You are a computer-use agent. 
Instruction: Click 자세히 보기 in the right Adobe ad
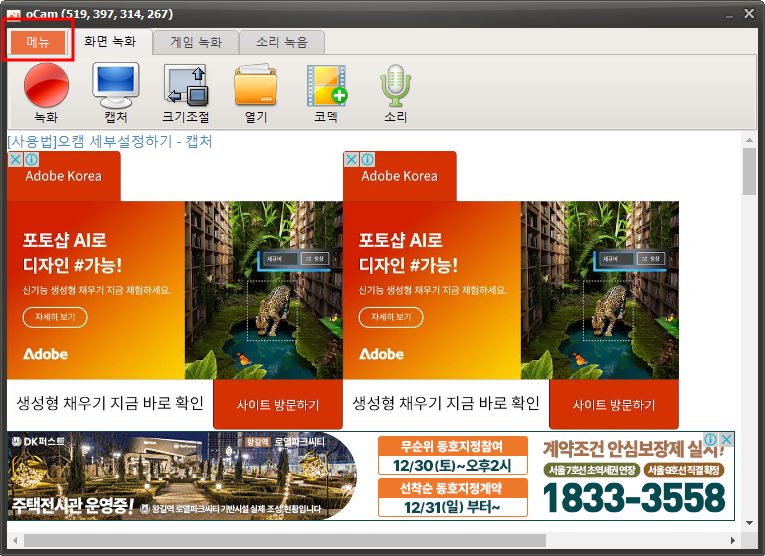click(x=391, y=317)
